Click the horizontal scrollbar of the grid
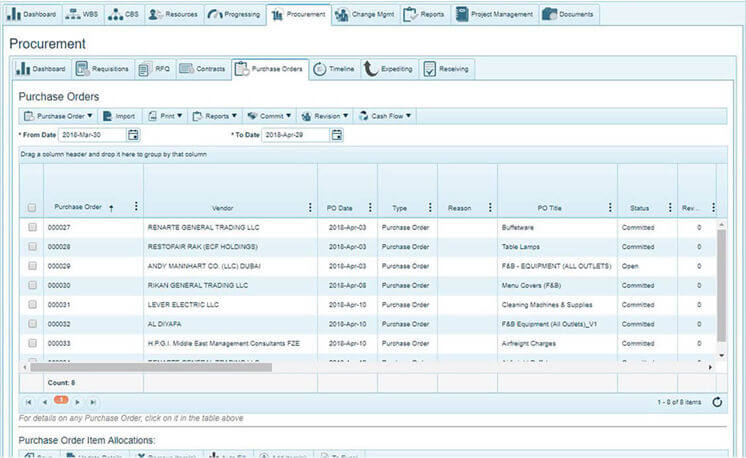The height and width of the screenshot is (458, 746). point(150,367)
